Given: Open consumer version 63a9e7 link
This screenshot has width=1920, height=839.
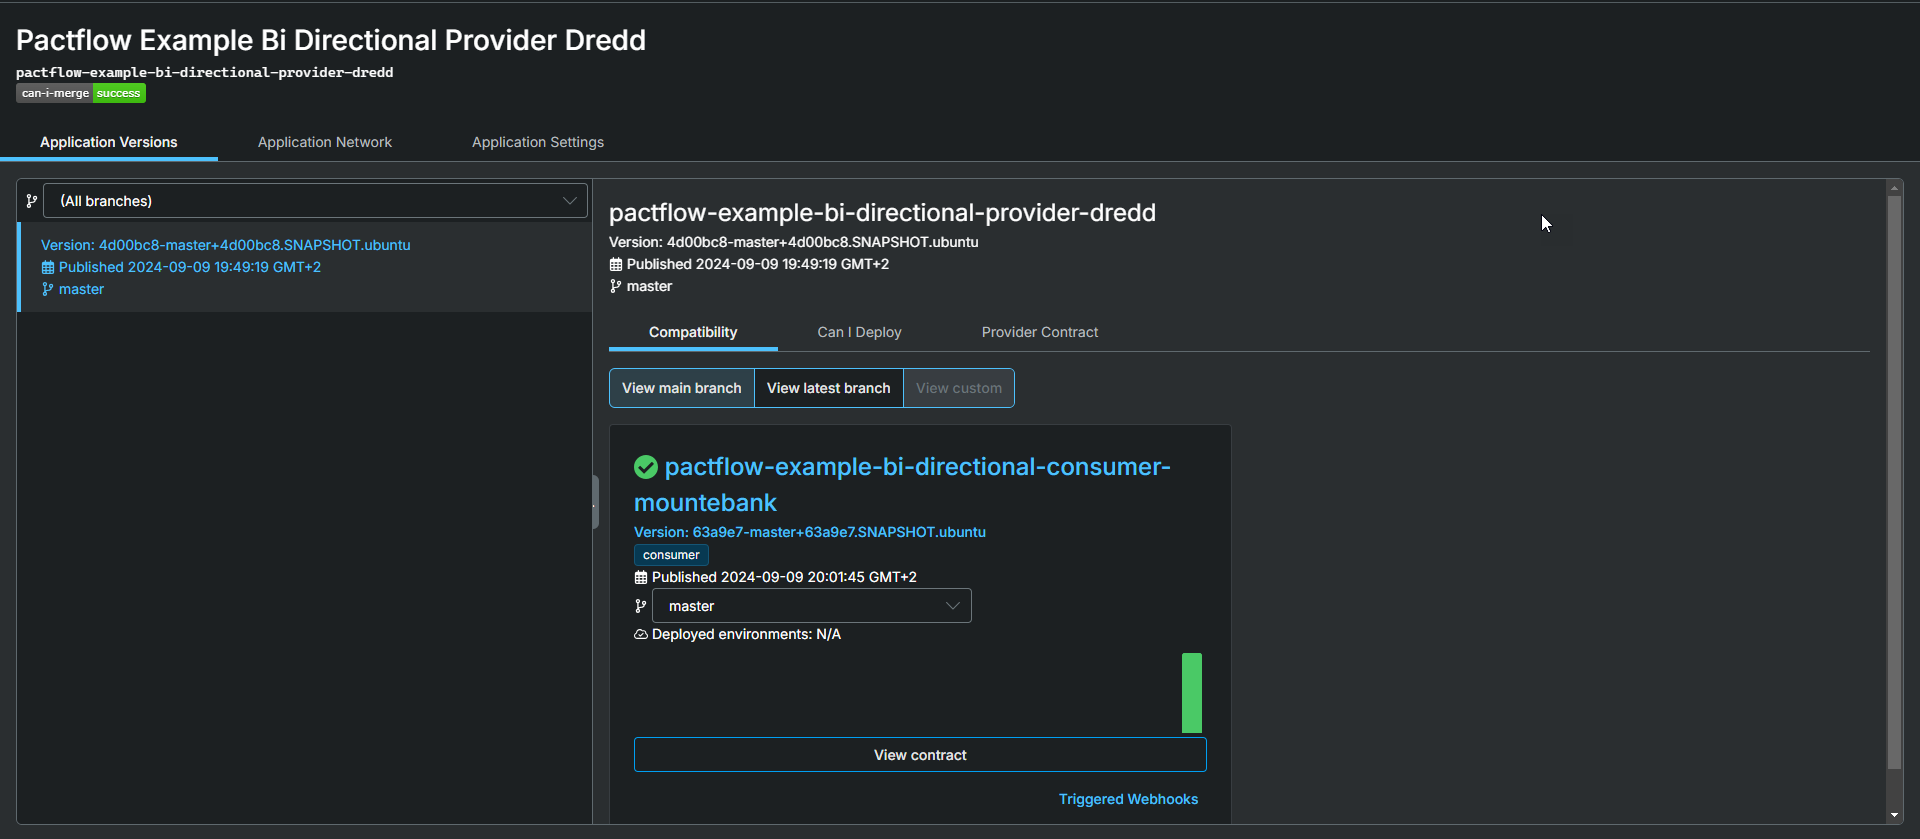Looking at the screenshot, I should (x=810, y=532).
